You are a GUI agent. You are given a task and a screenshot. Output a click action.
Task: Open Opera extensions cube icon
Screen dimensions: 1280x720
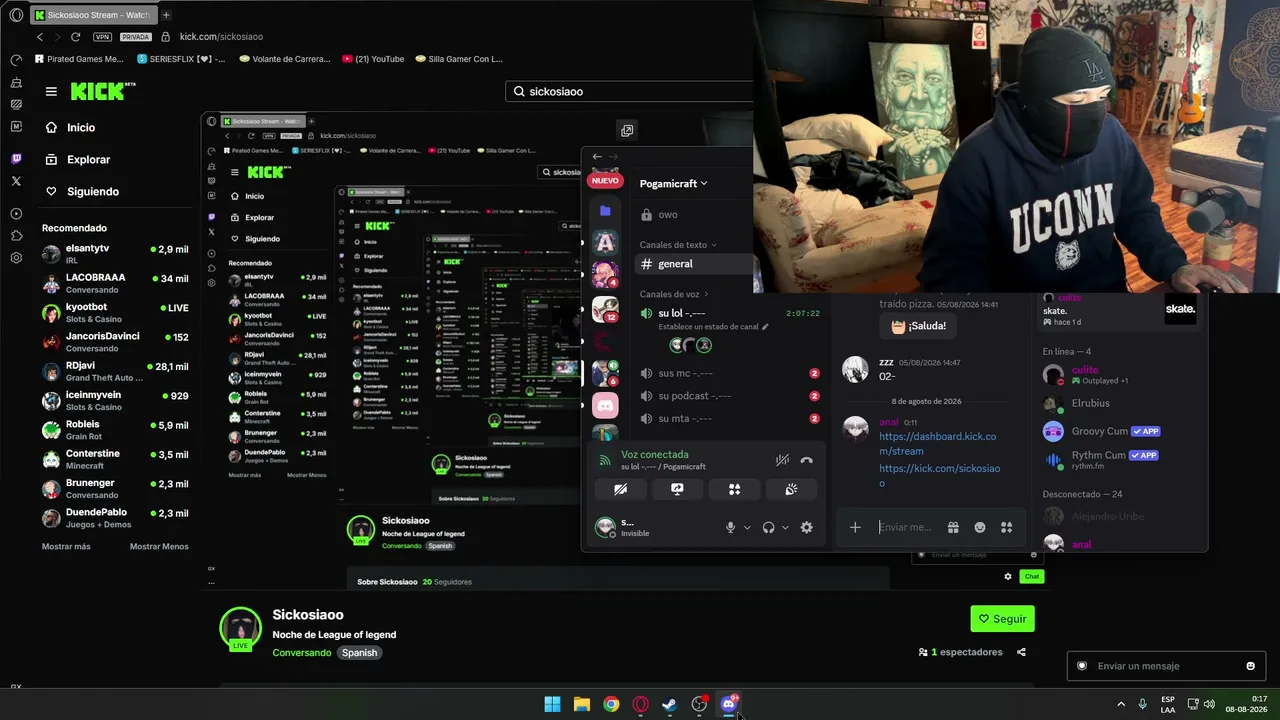(16, 236)
